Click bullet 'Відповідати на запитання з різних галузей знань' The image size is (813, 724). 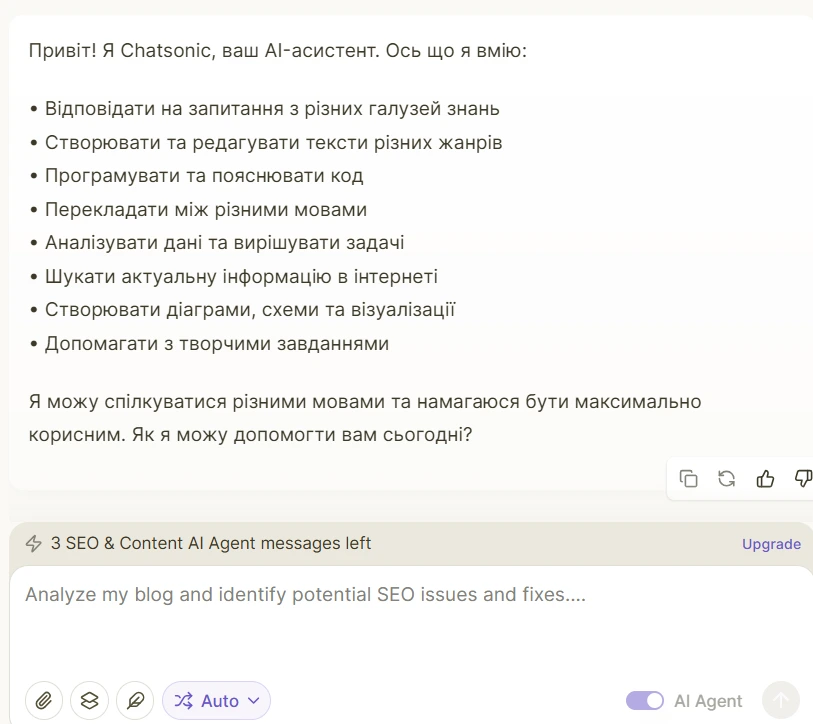272,109
